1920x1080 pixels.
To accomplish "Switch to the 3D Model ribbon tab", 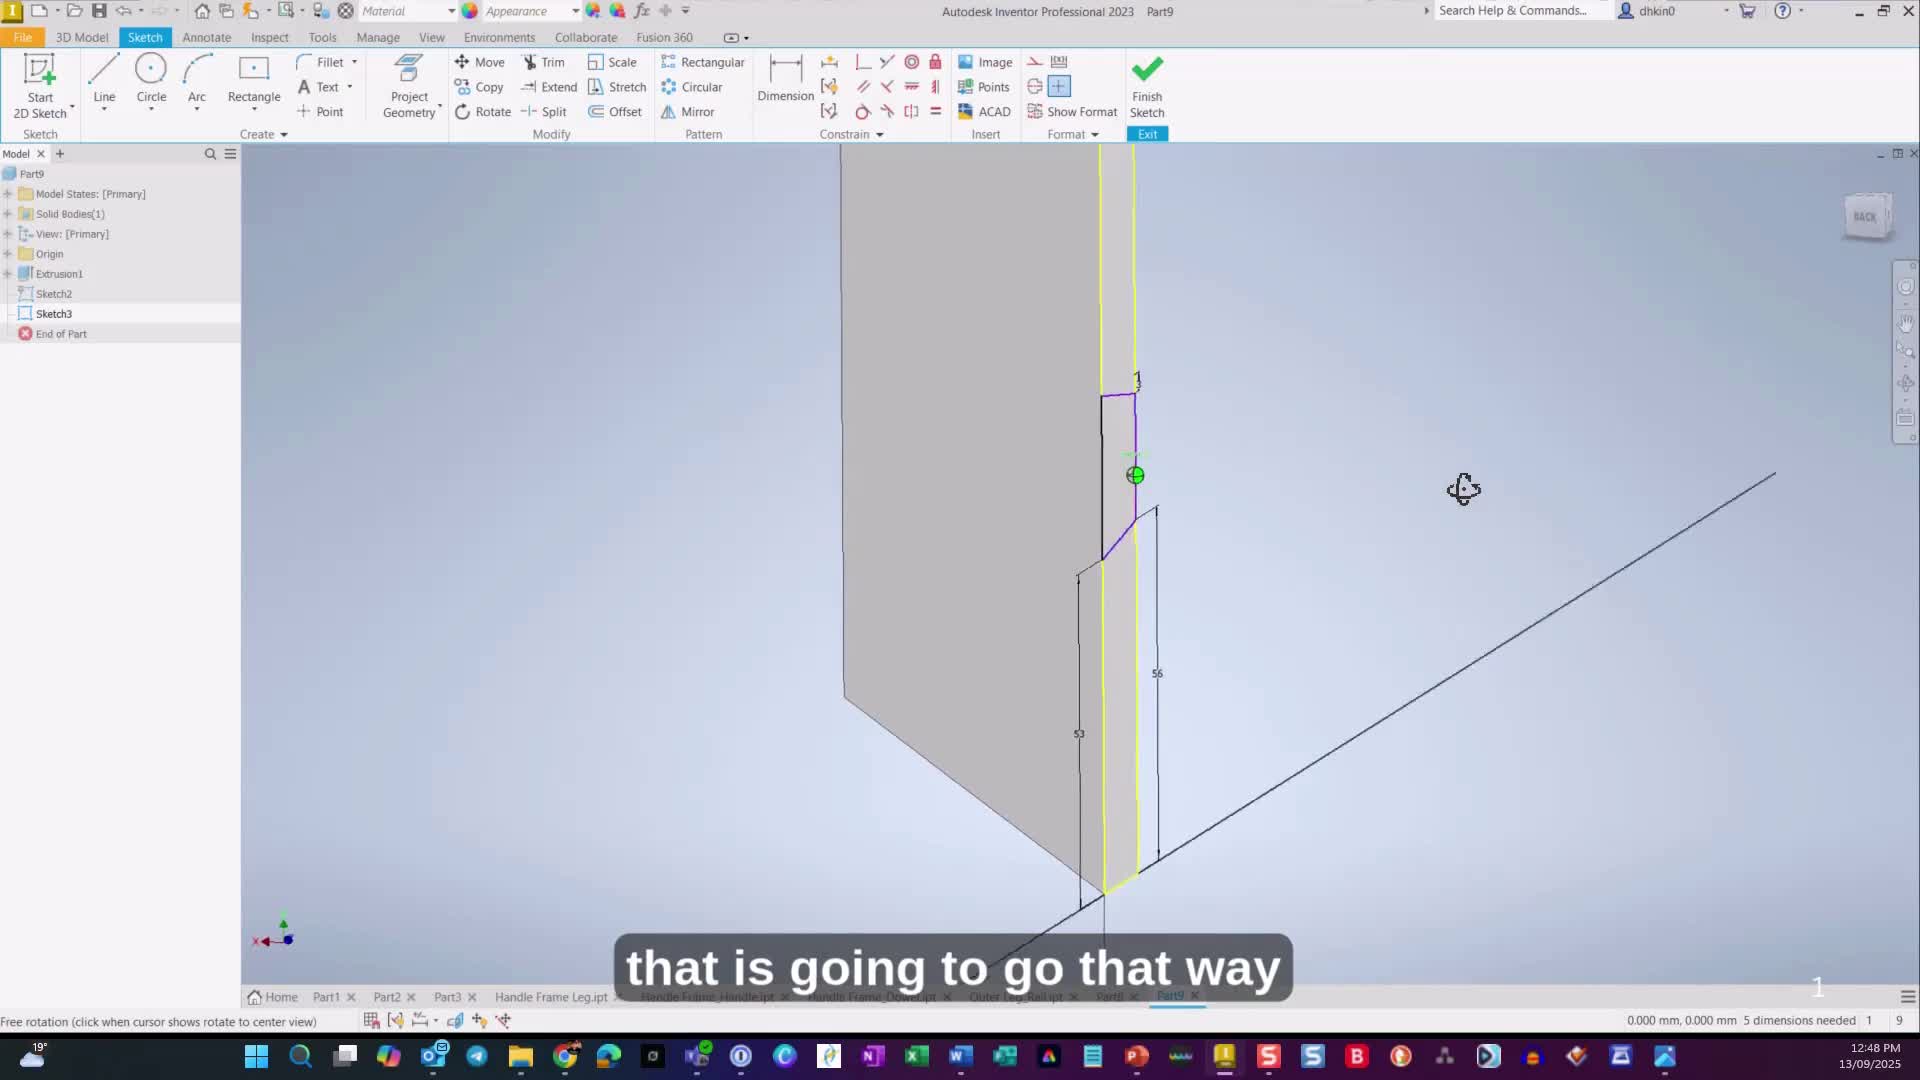I will pos(81,37).
